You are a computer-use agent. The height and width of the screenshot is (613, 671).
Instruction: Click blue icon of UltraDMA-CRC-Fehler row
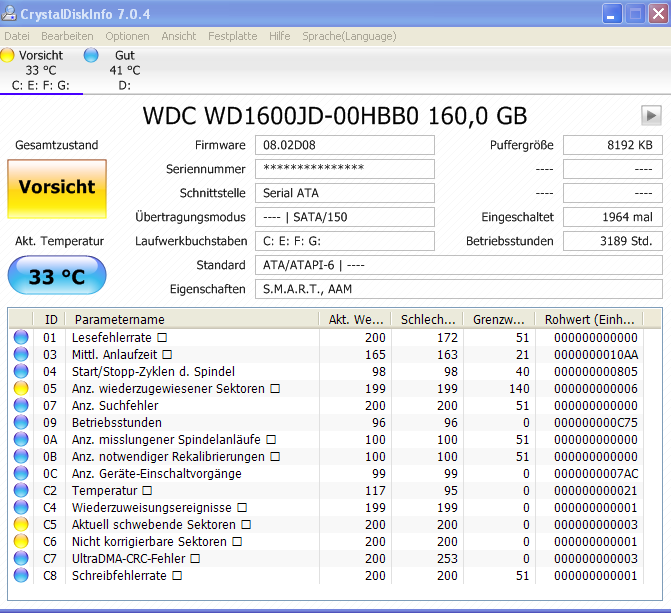[x=21, y=559]
